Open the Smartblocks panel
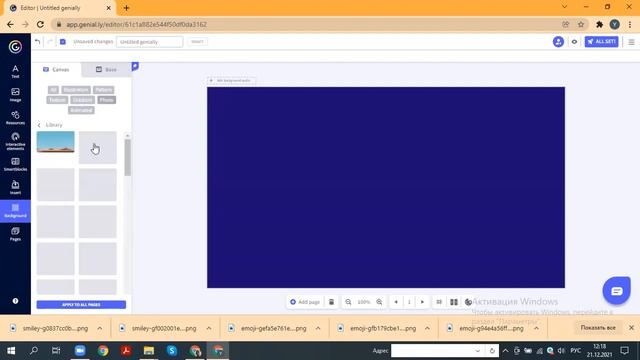Screen dimensions: 640x360 pyautogui.click(x=15, y=164)
